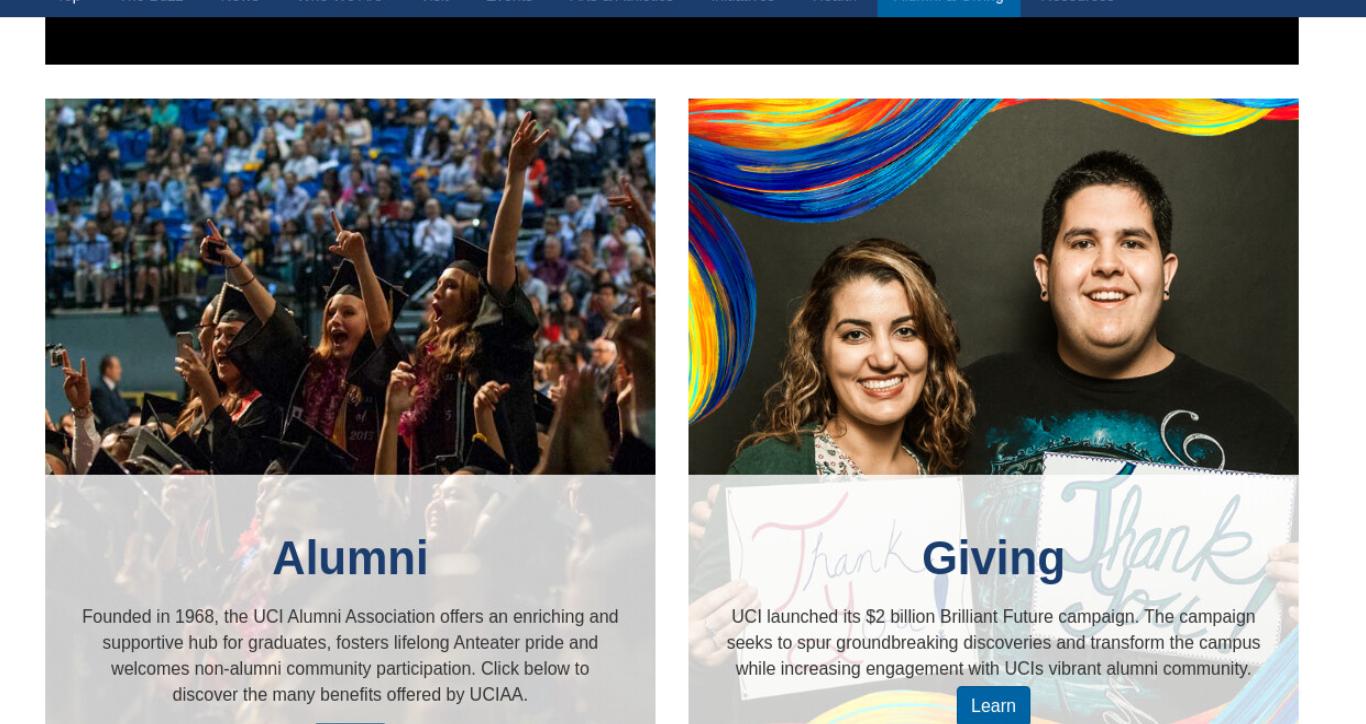Click the Learn button under Giving

point(993,705)
